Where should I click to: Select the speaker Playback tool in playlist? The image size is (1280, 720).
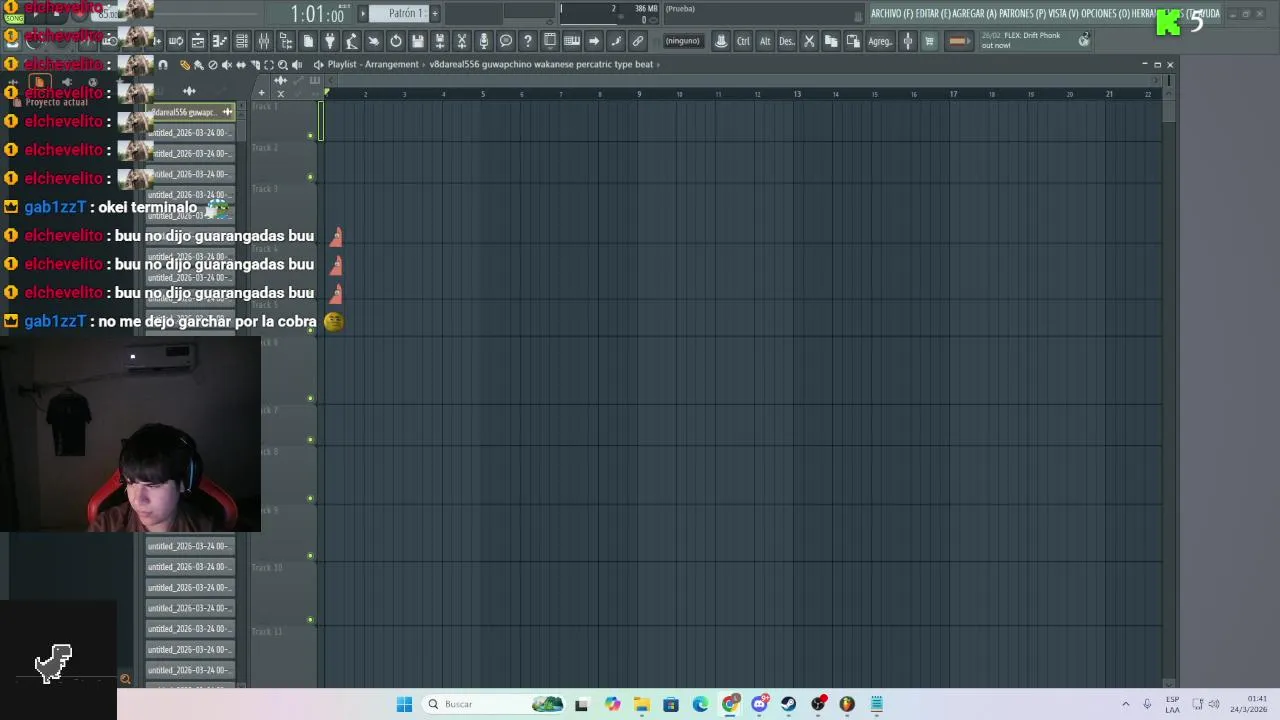(297, 65)
